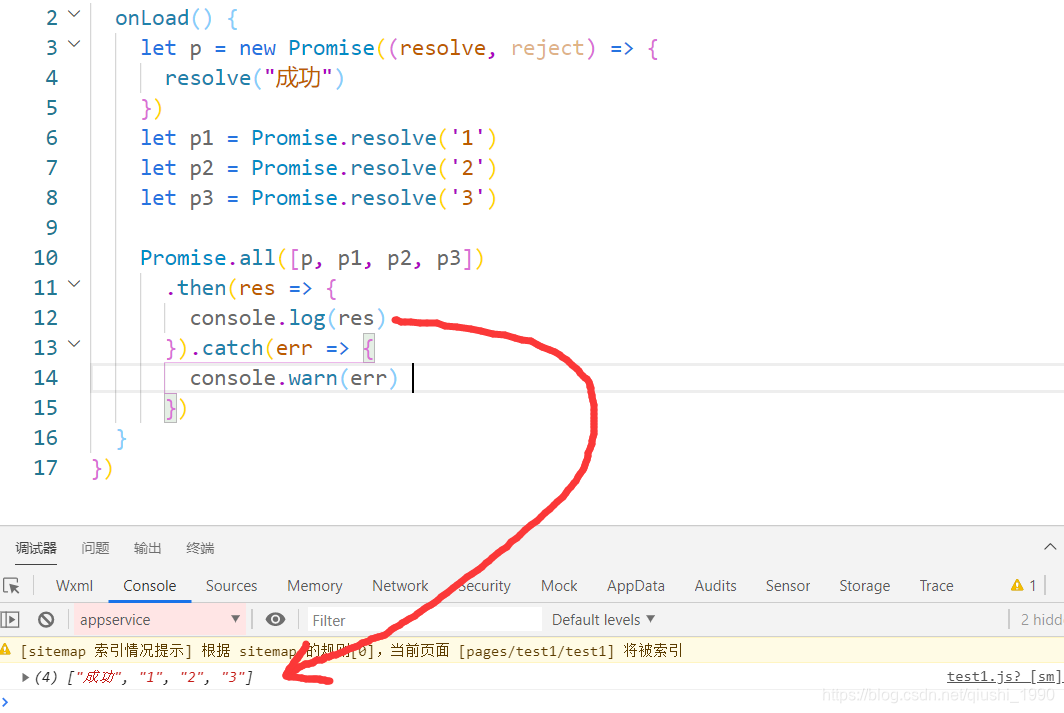This screenshot has height=713, width=1064.
Task: Open the appservice context dropdown
Action: point(159,619)
